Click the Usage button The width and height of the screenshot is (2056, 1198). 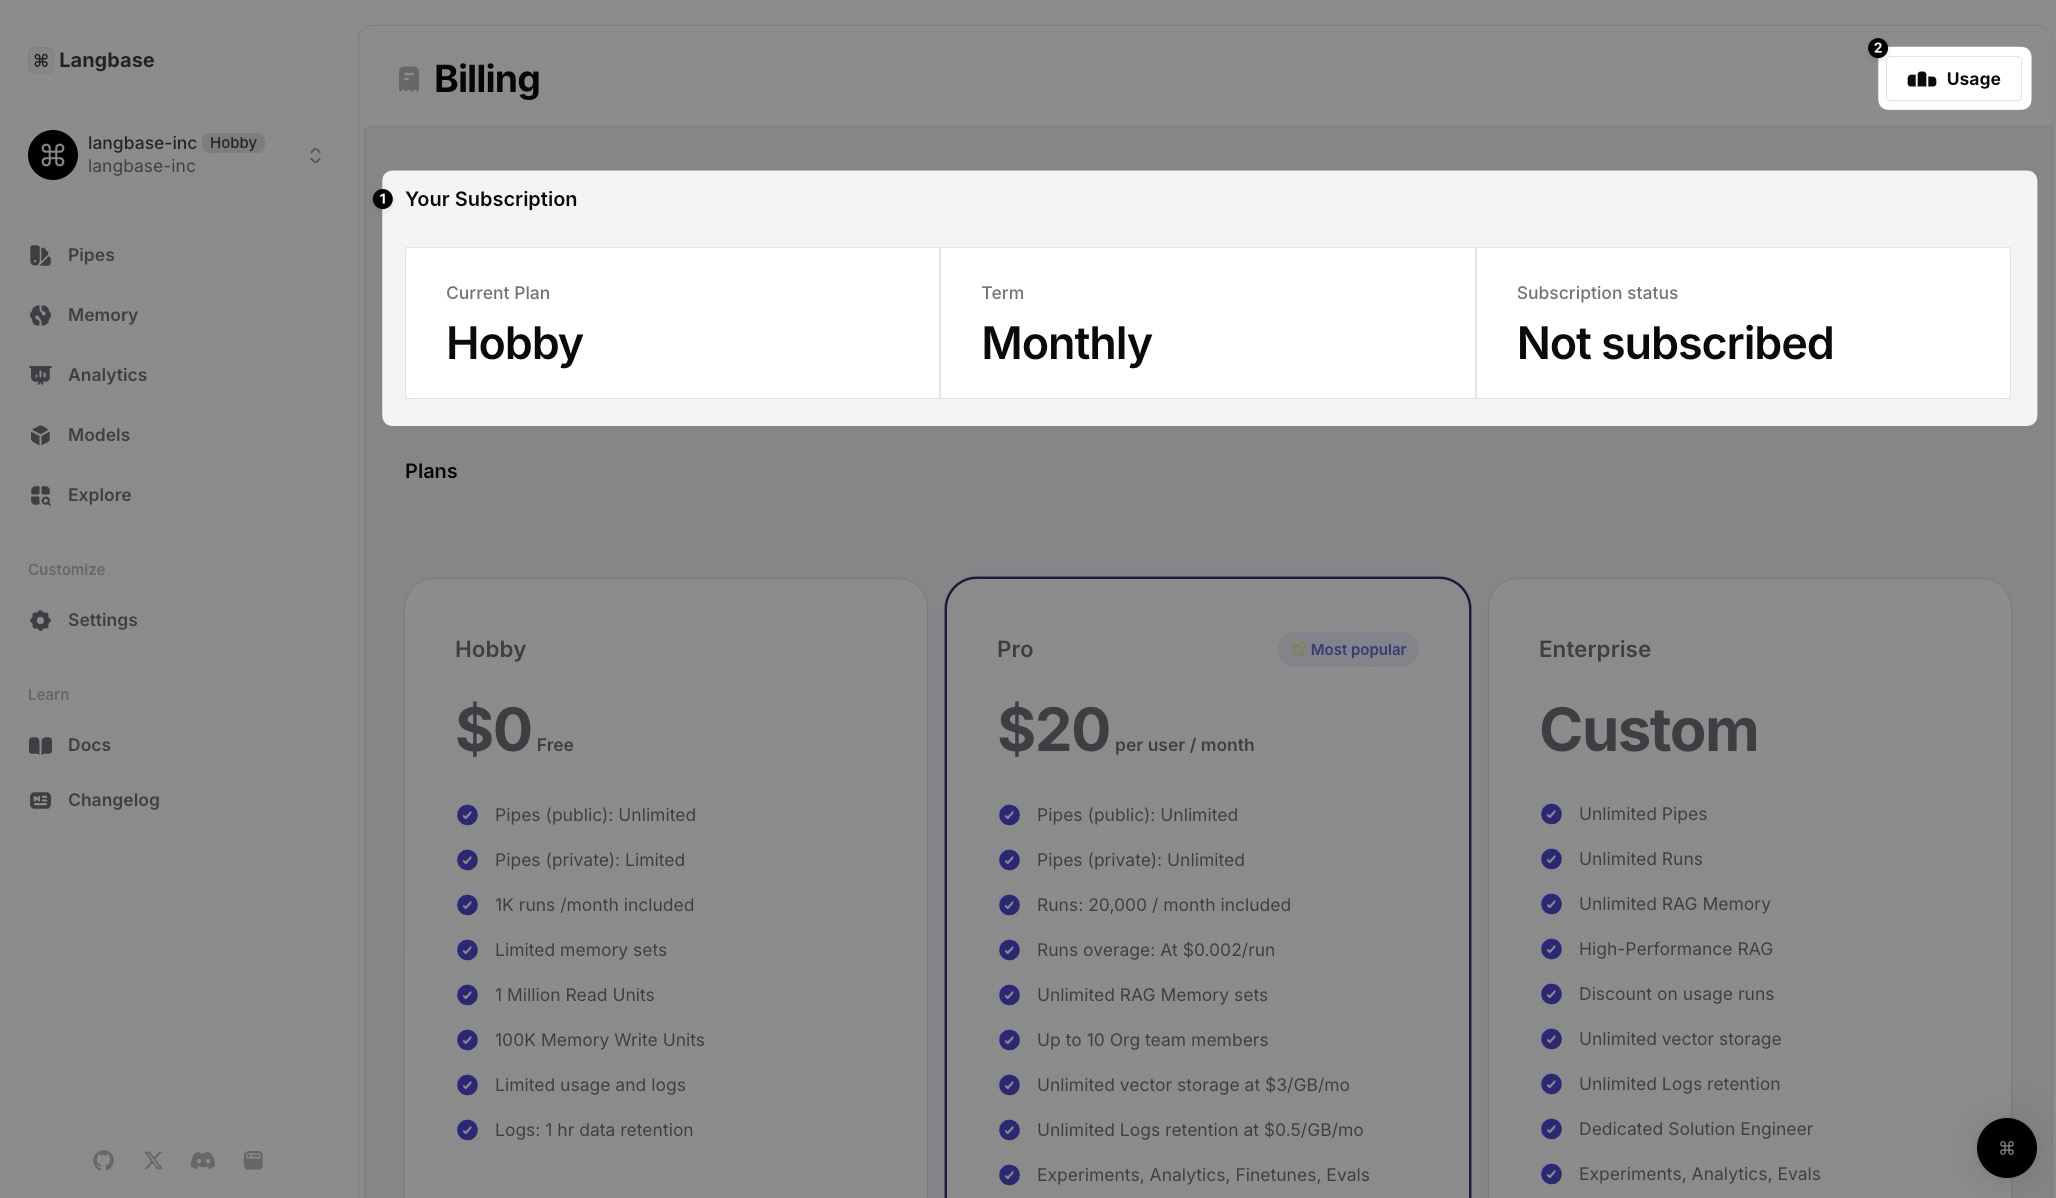coord(1953,79)
